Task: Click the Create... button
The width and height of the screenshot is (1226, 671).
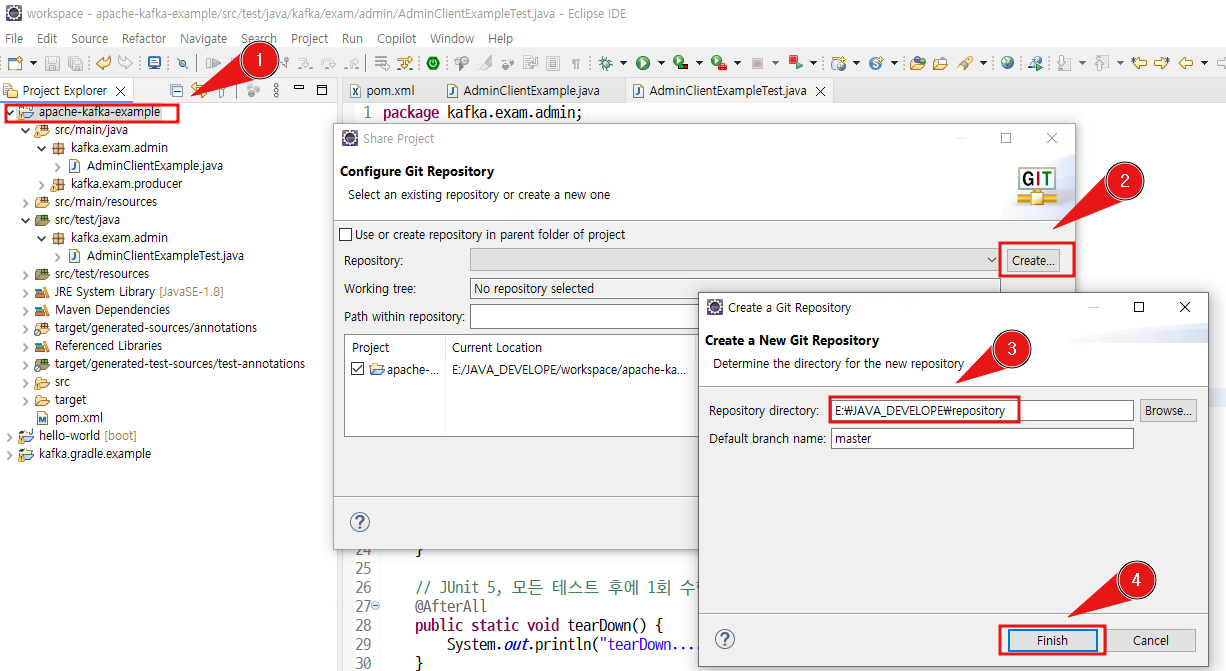Action: (x=1033, y=261)
